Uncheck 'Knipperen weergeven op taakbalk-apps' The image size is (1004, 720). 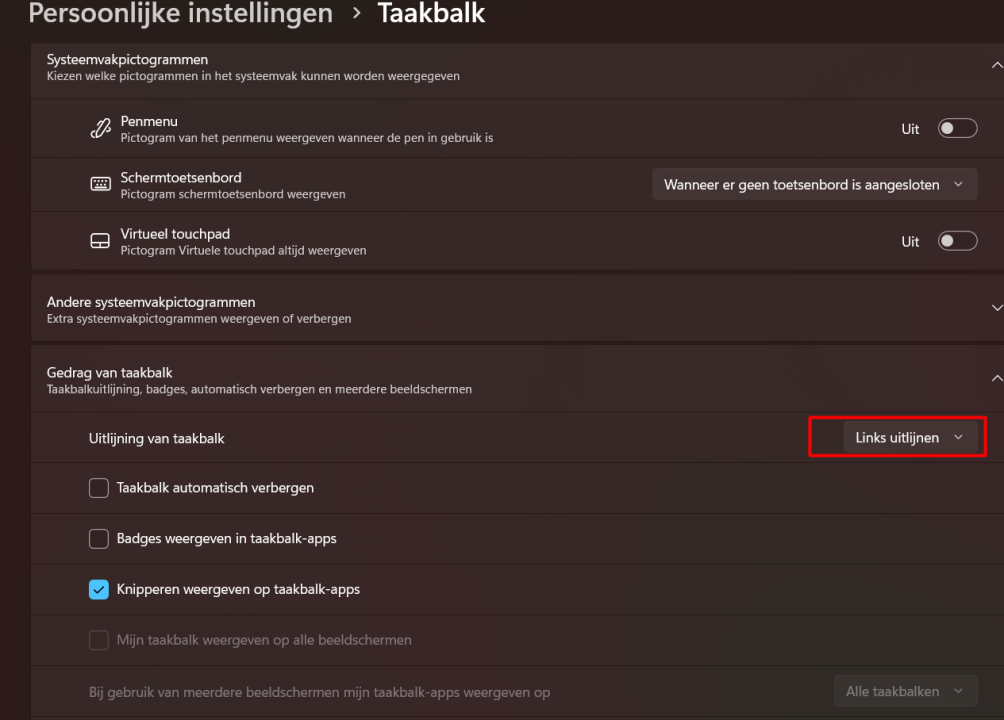pos(99,589)
